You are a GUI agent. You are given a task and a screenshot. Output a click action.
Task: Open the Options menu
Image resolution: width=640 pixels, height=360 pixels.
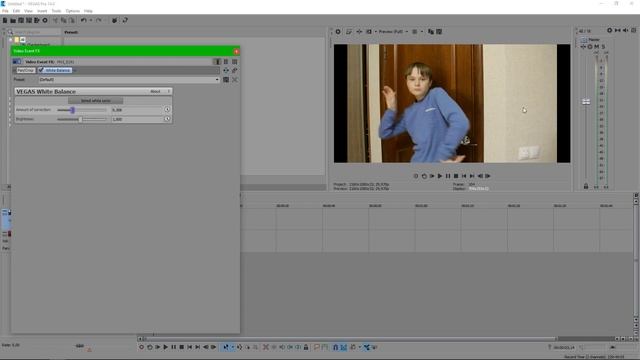(73, 11)
